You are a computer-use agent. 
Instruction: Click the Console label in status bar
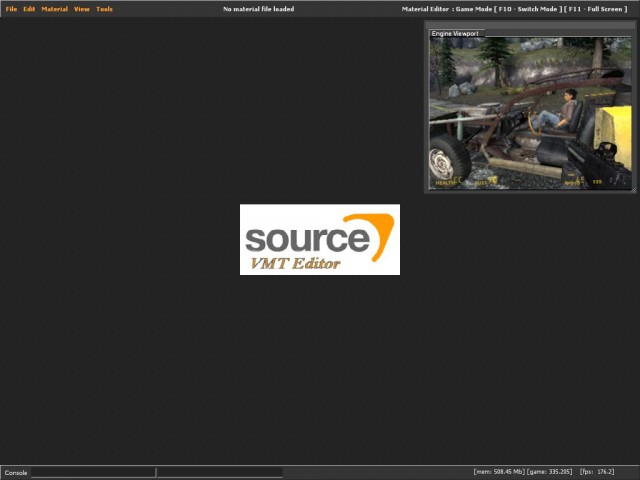tap(16, 473)
